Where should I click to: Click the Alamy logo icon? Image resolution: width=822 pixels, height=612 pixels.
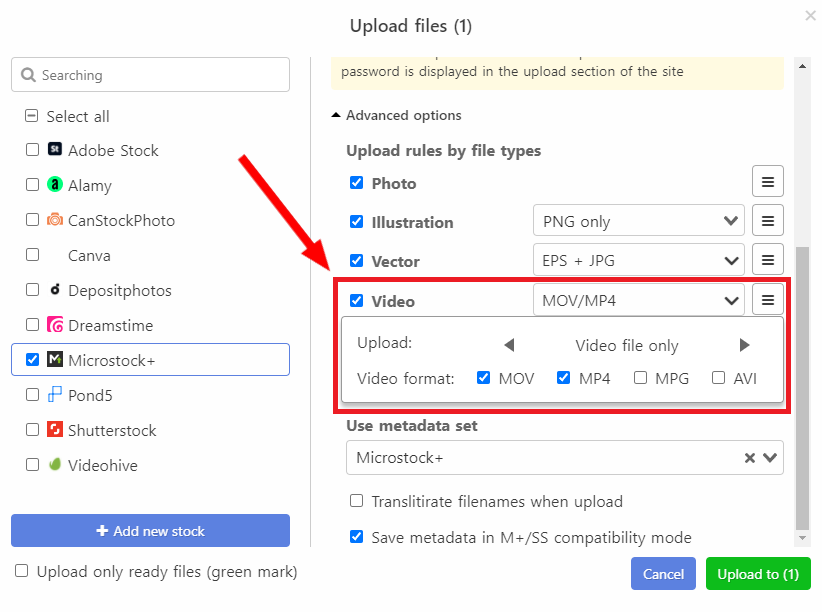[x=55, y=185]
